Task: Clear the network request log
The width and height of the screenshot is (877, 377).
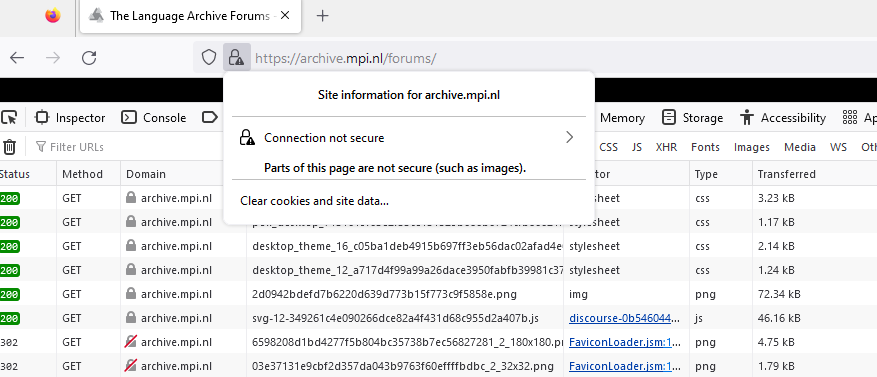Action: tap(10, 147)
